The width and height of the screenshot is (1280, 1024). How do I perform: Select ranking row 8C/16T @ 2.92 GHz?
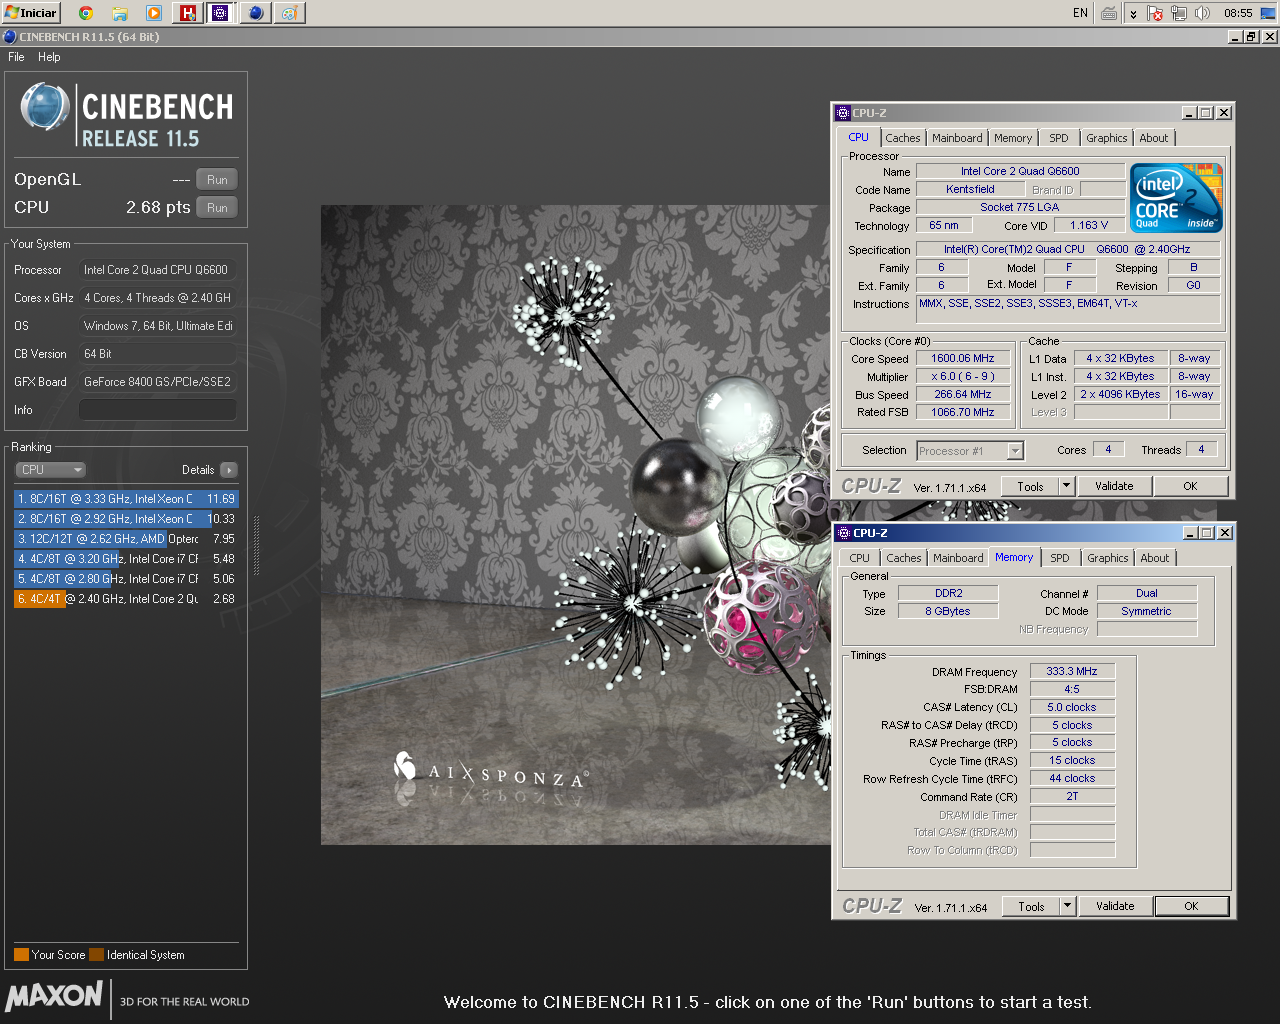(x=126, y=518)
